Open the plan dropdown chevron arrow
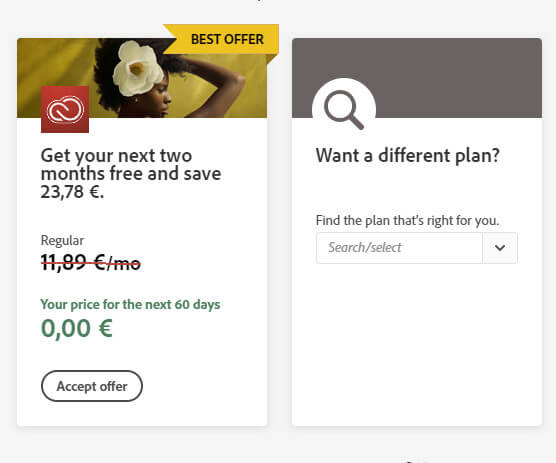This screenshot has height=463, width=556. (500, 248)
